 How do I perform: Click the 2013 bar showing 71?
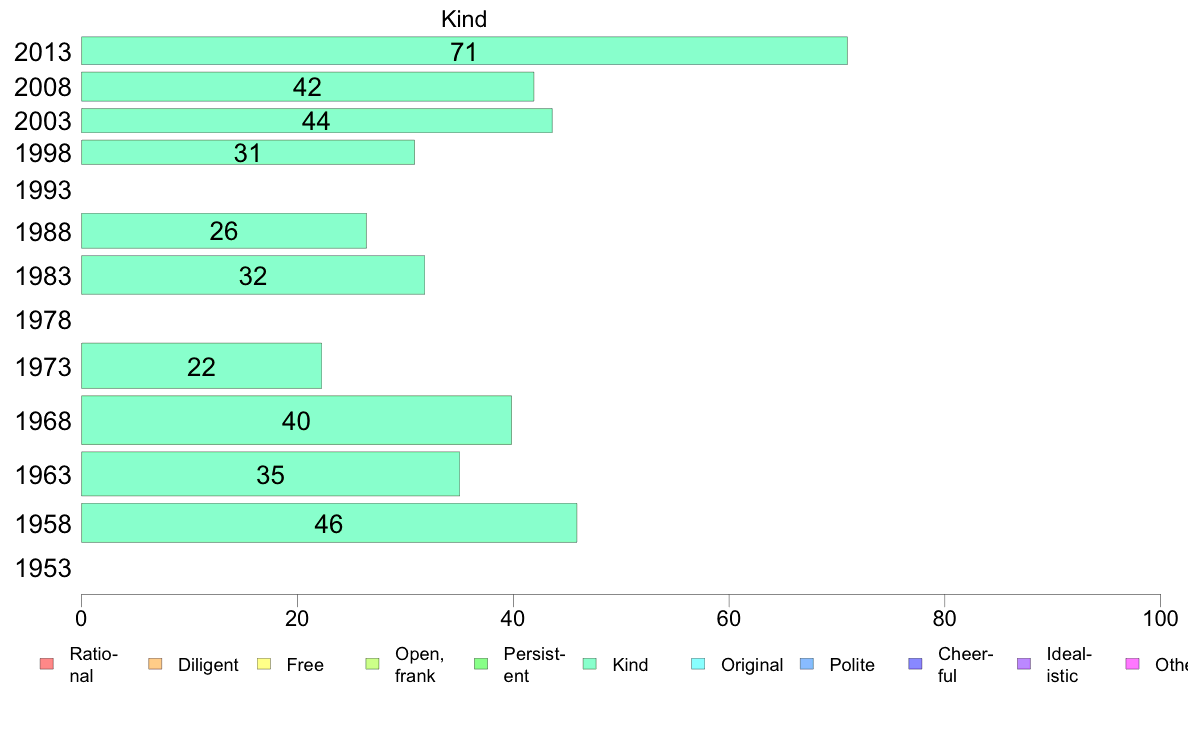tap(464, 51)
